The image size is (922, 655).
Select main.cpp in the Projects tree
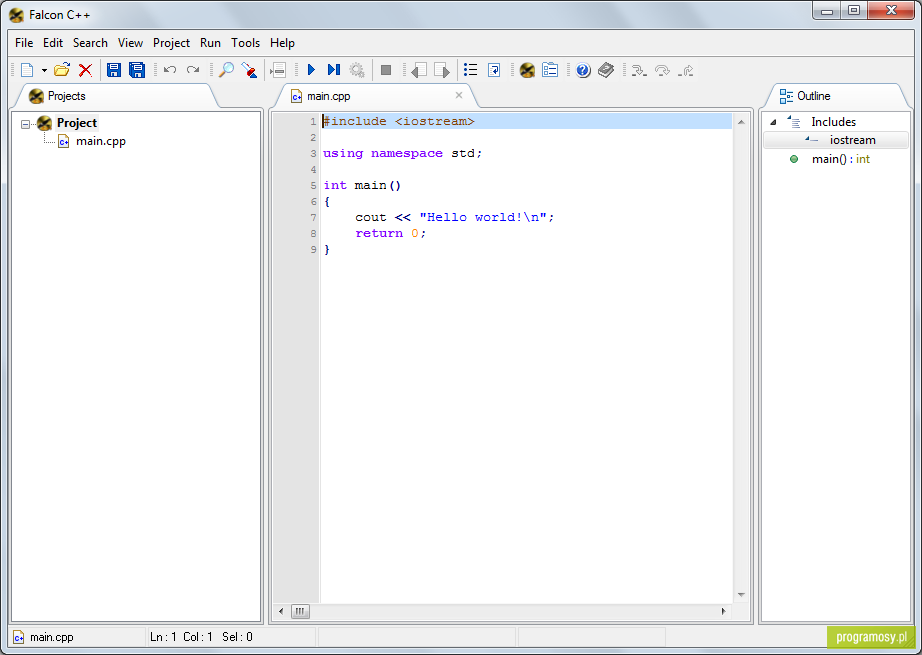[x=101, y=141]
